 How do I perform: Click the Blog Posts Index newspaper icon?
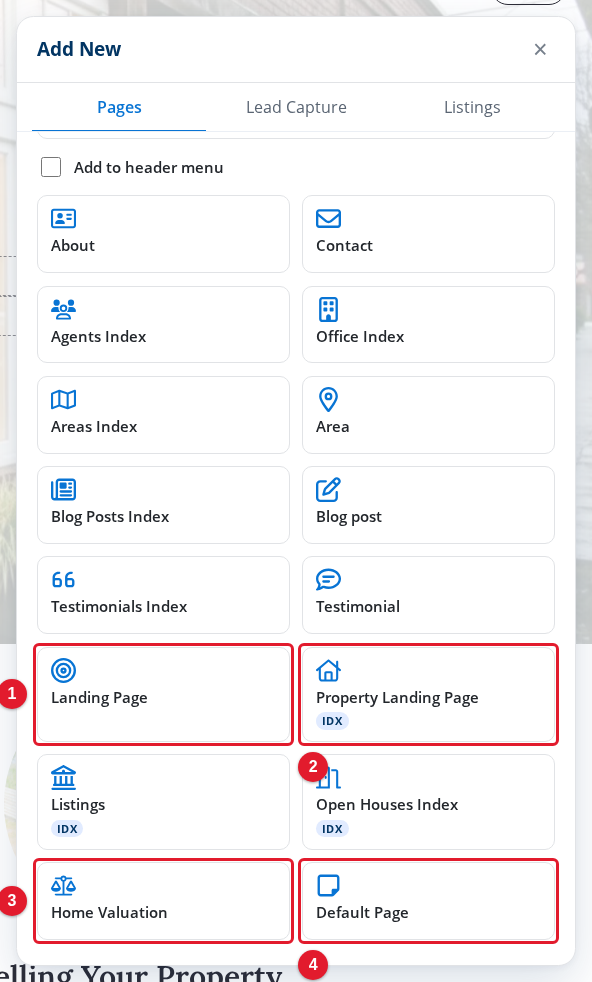pyautogui.click(x=63, y=490)
